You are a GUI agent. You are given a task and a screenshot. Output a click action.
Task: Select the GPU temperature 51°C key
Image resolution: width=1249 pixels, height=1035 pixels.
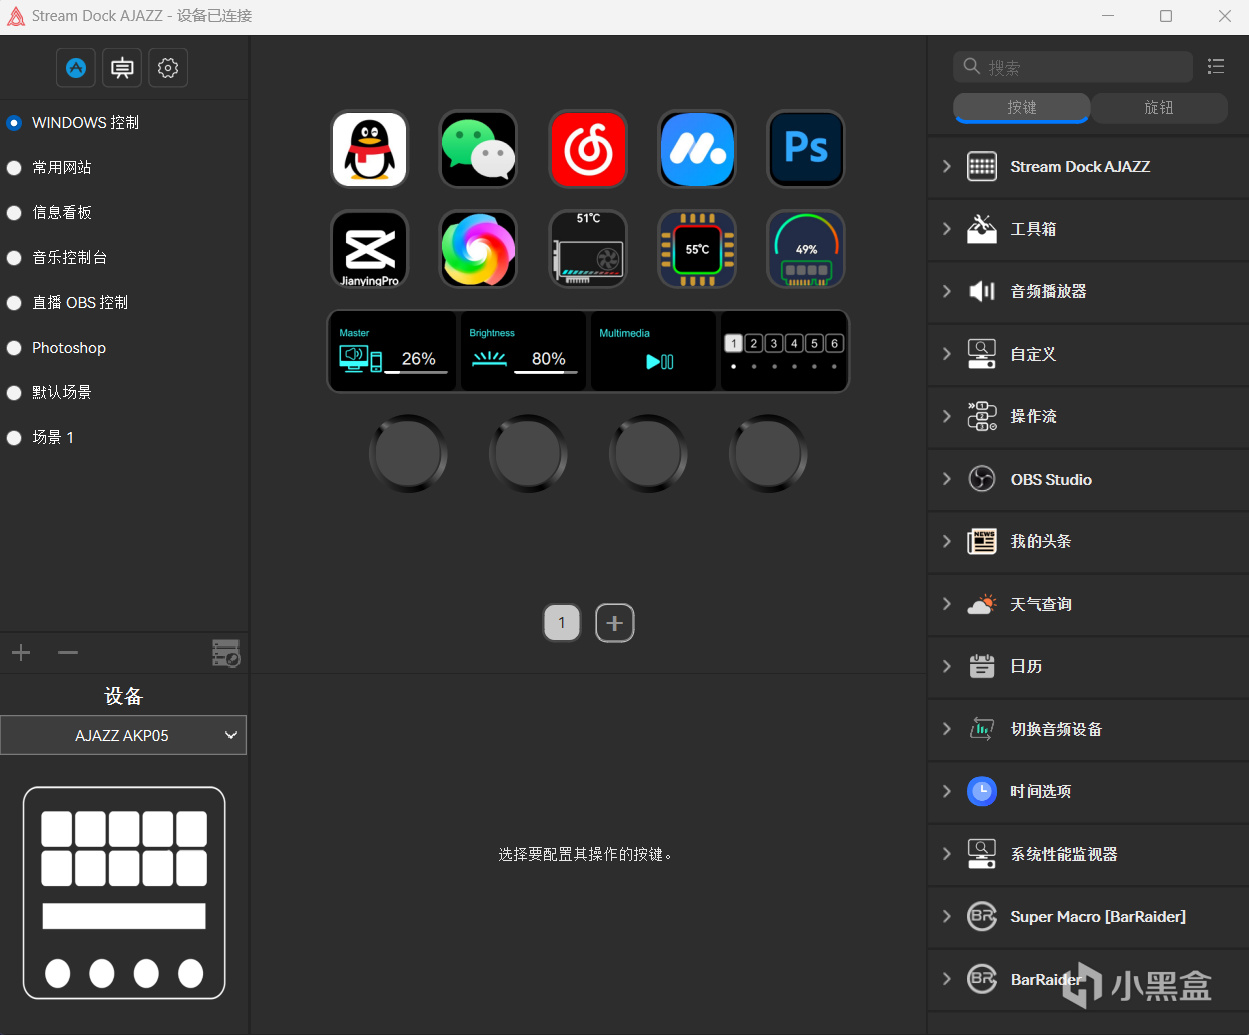(x=588, y=249)
